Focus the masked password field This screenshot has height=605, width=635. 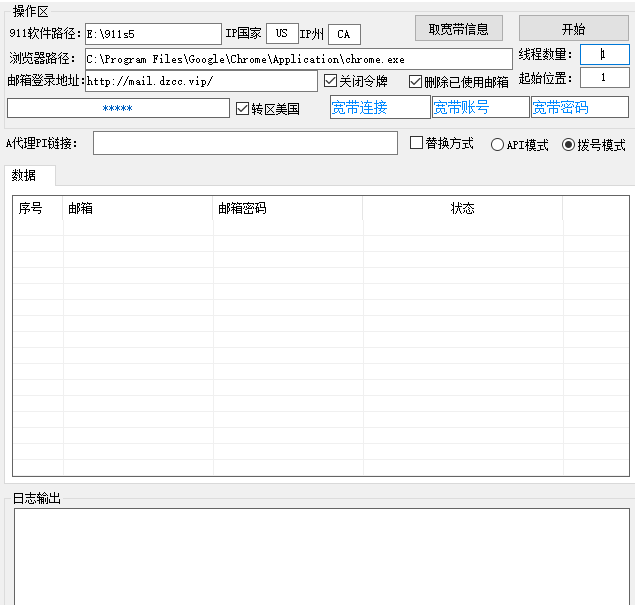tap(118, 108)
